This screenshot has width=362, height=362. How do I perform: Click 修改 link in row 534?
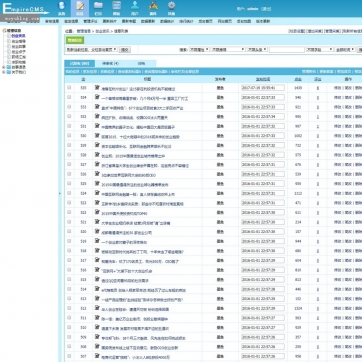coord(338,98)
